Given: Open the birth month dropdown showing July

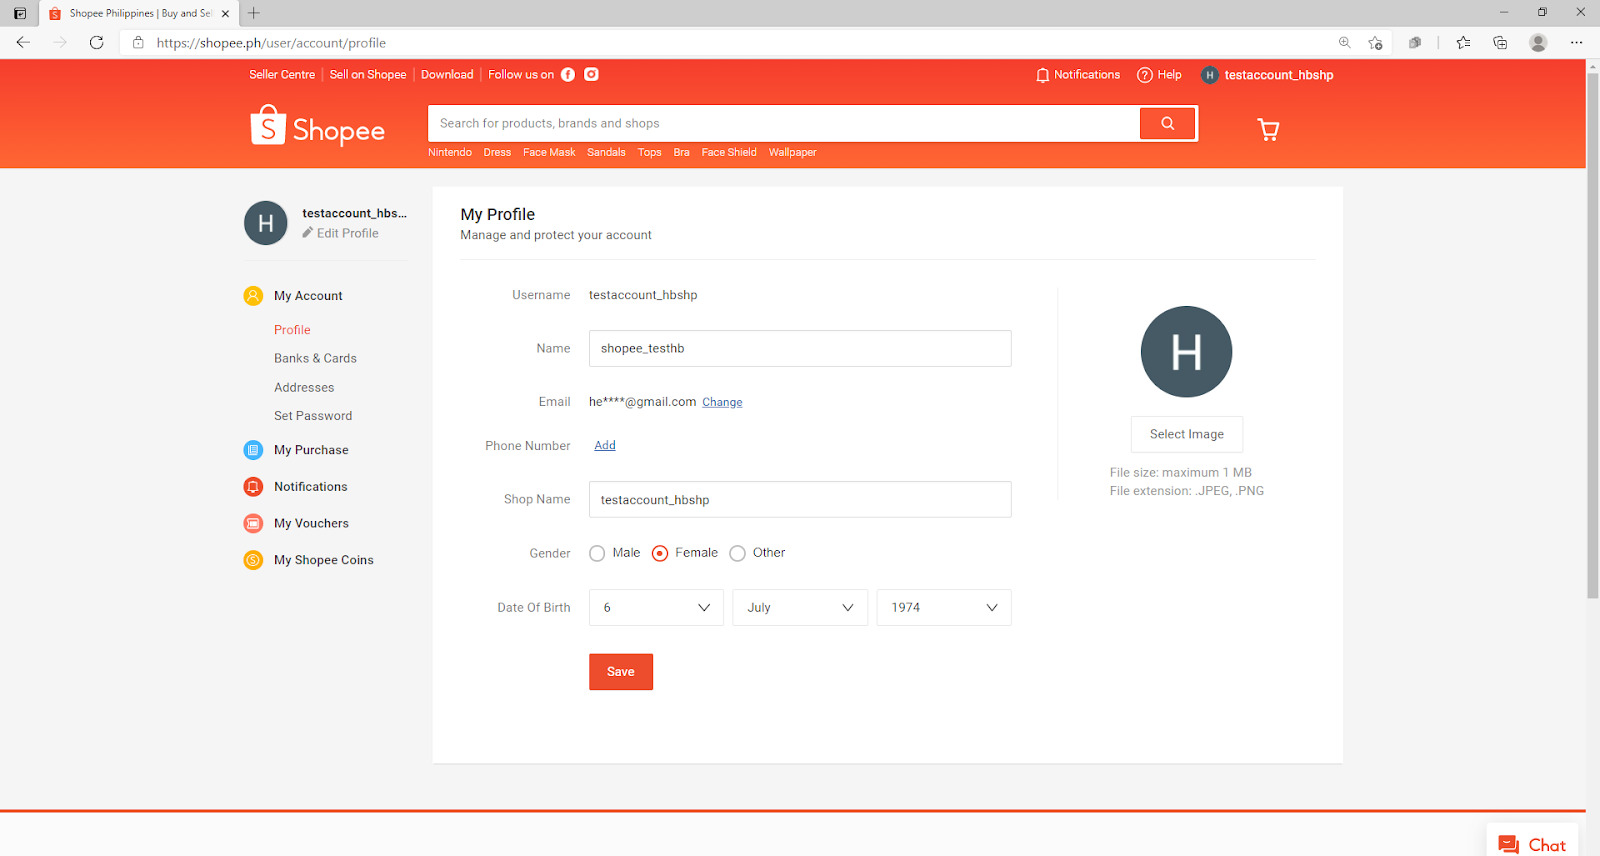Looking at the screenshot, I should coord(800,608).
